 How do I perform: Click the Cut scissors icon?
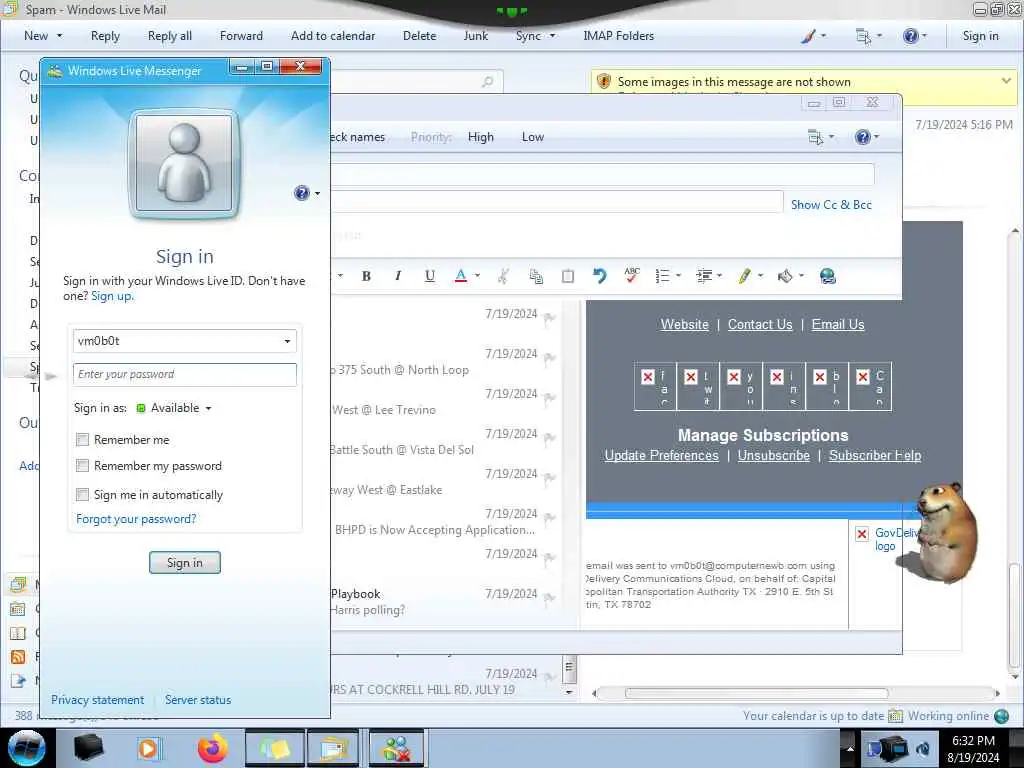(503, 276)
